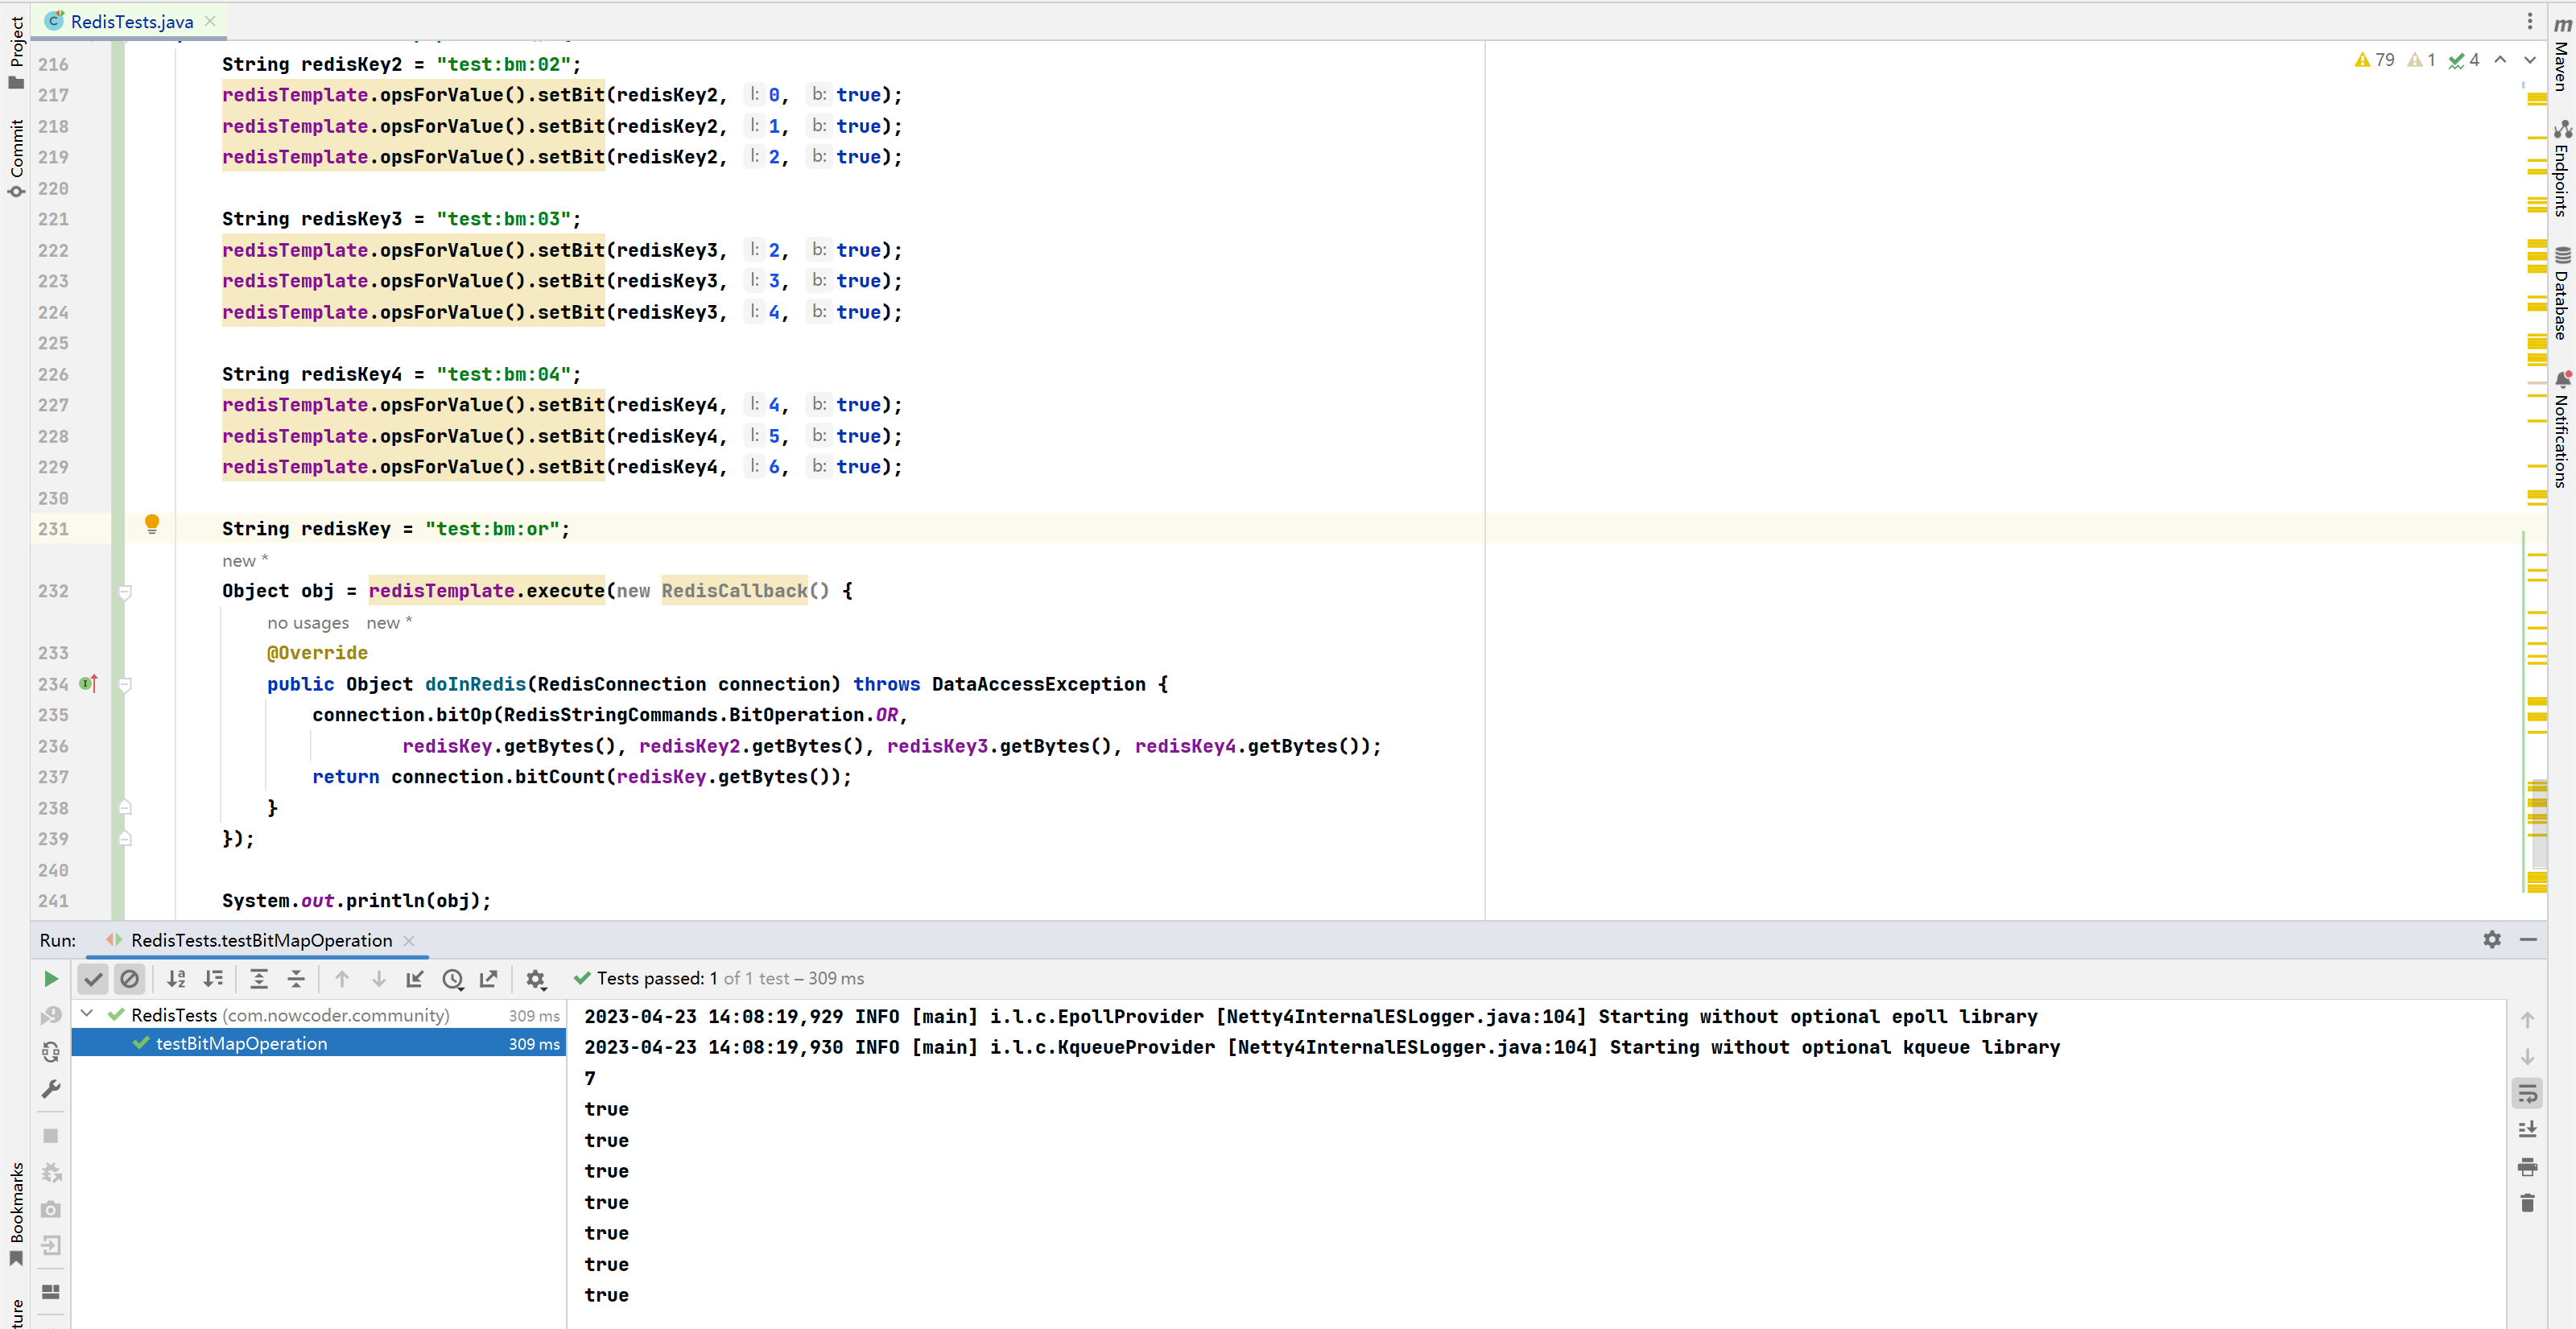Click the 4 typos indicator
The height and width of the screenshot is (1329, 2576).
point(2463,60)
